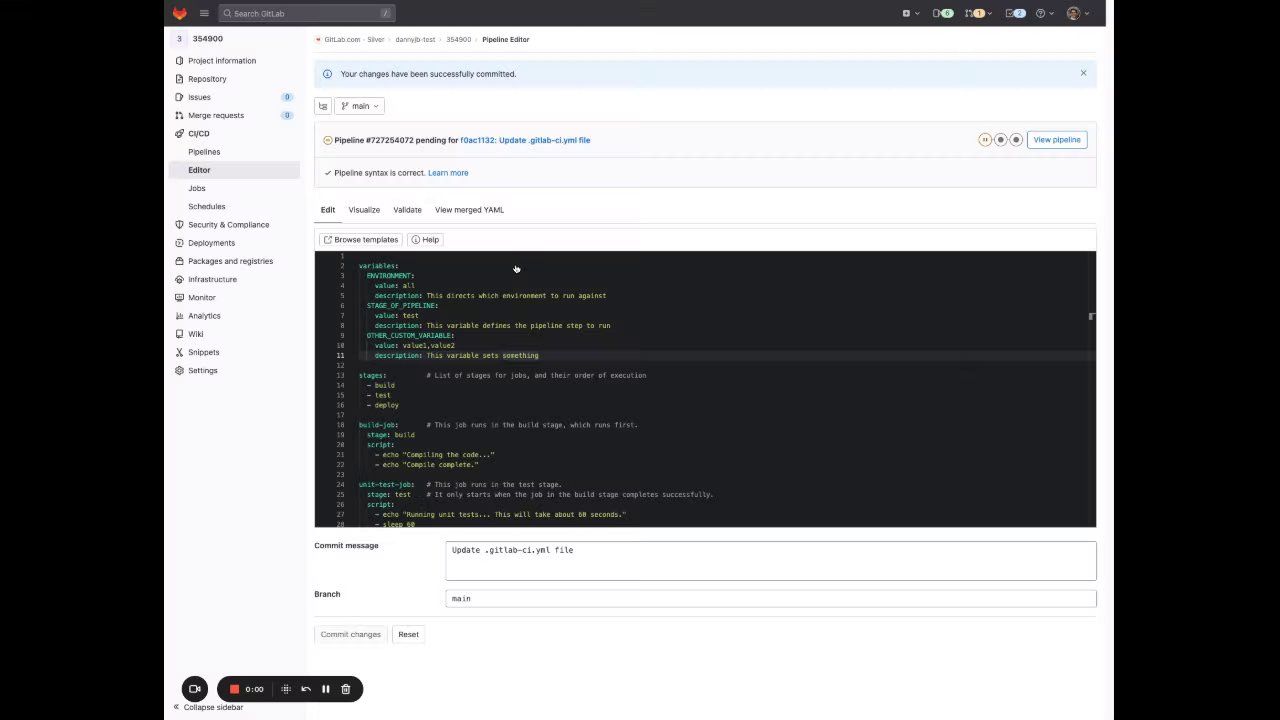Screen dimensions: 1280x720
Task: Open the merge requests dropdown in the top bar
Action: coord(977,13)
